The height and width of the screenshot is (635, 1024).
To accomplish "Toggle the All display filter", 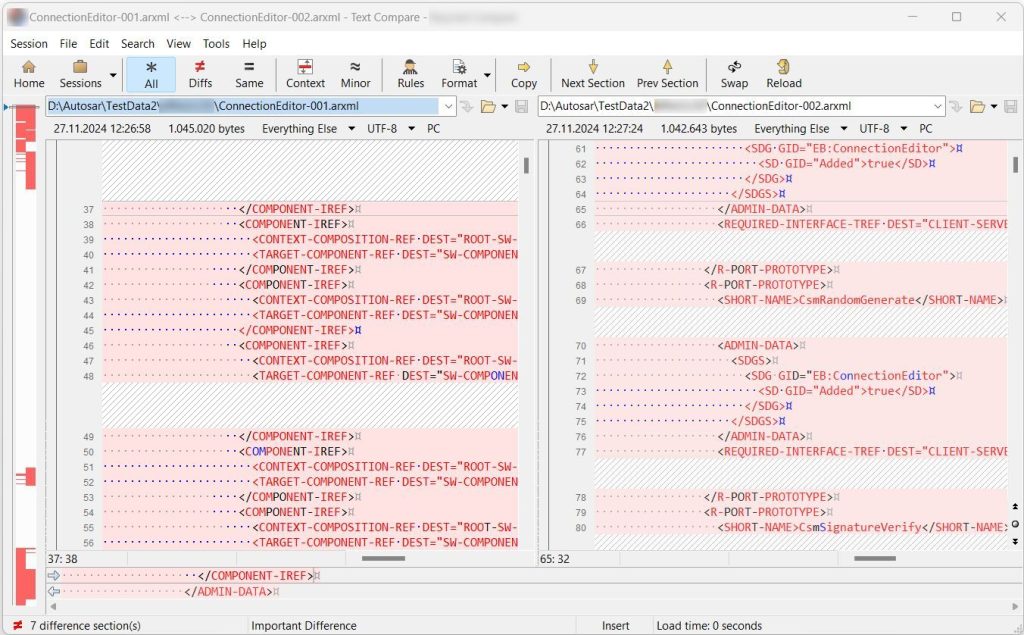I will (151, 74).
